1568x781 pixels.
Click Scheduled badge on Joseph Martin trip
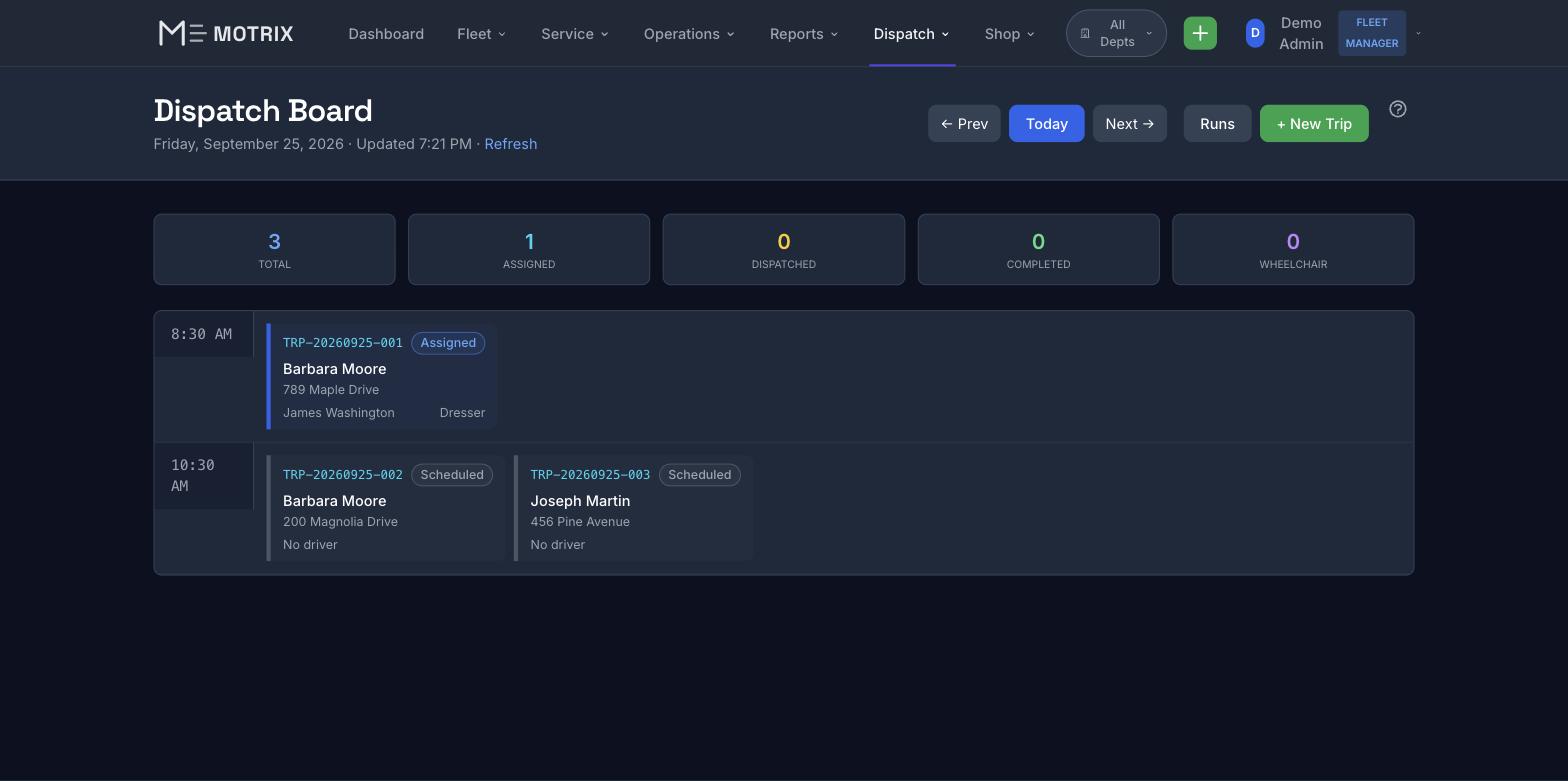click(x=700, y=475)
